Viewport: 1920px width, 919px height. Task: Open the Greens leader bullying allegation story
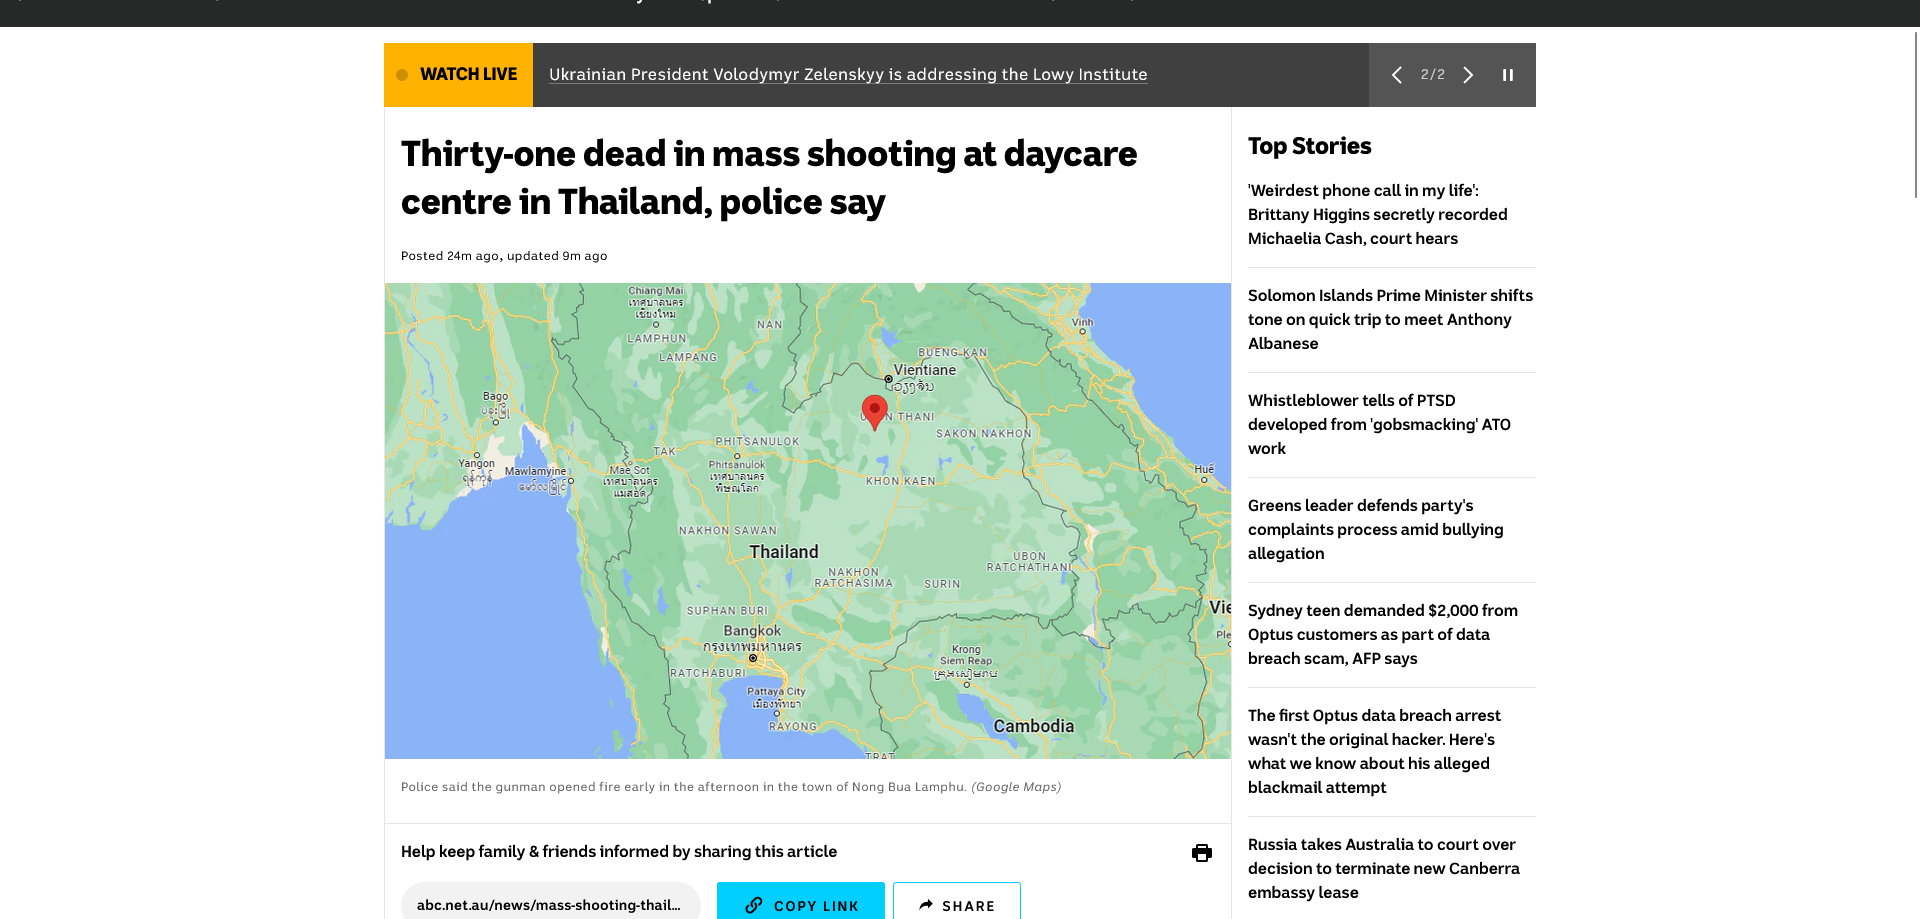[1375, 529]
